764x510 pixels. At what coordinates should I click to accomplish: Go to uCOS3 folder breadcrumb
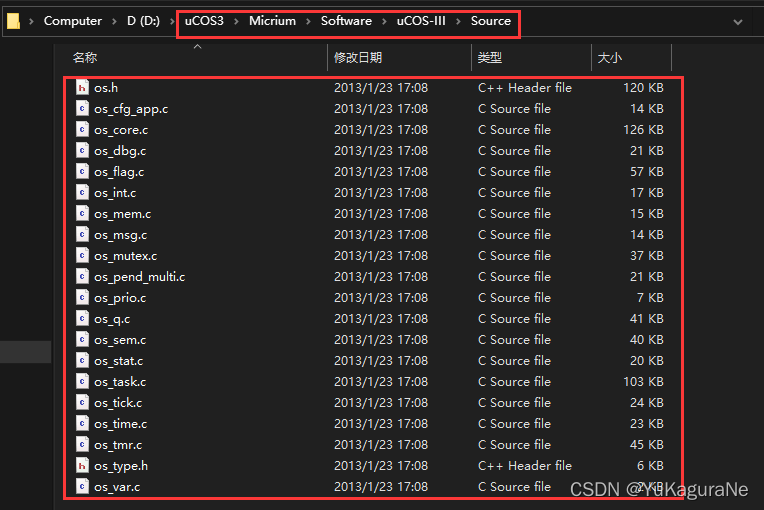[x=204, y=21]
